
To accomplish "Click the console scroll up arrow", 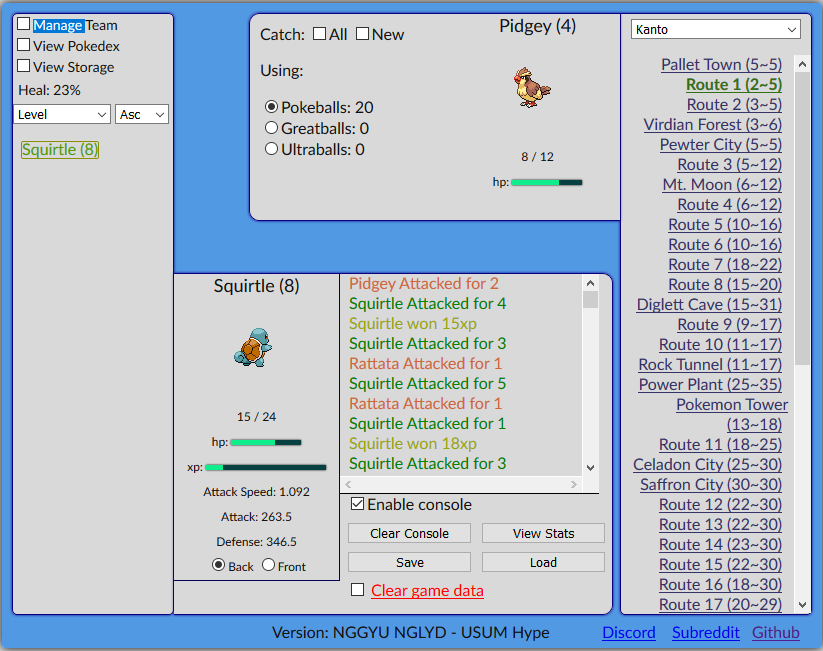I will [x=590, y=283].
